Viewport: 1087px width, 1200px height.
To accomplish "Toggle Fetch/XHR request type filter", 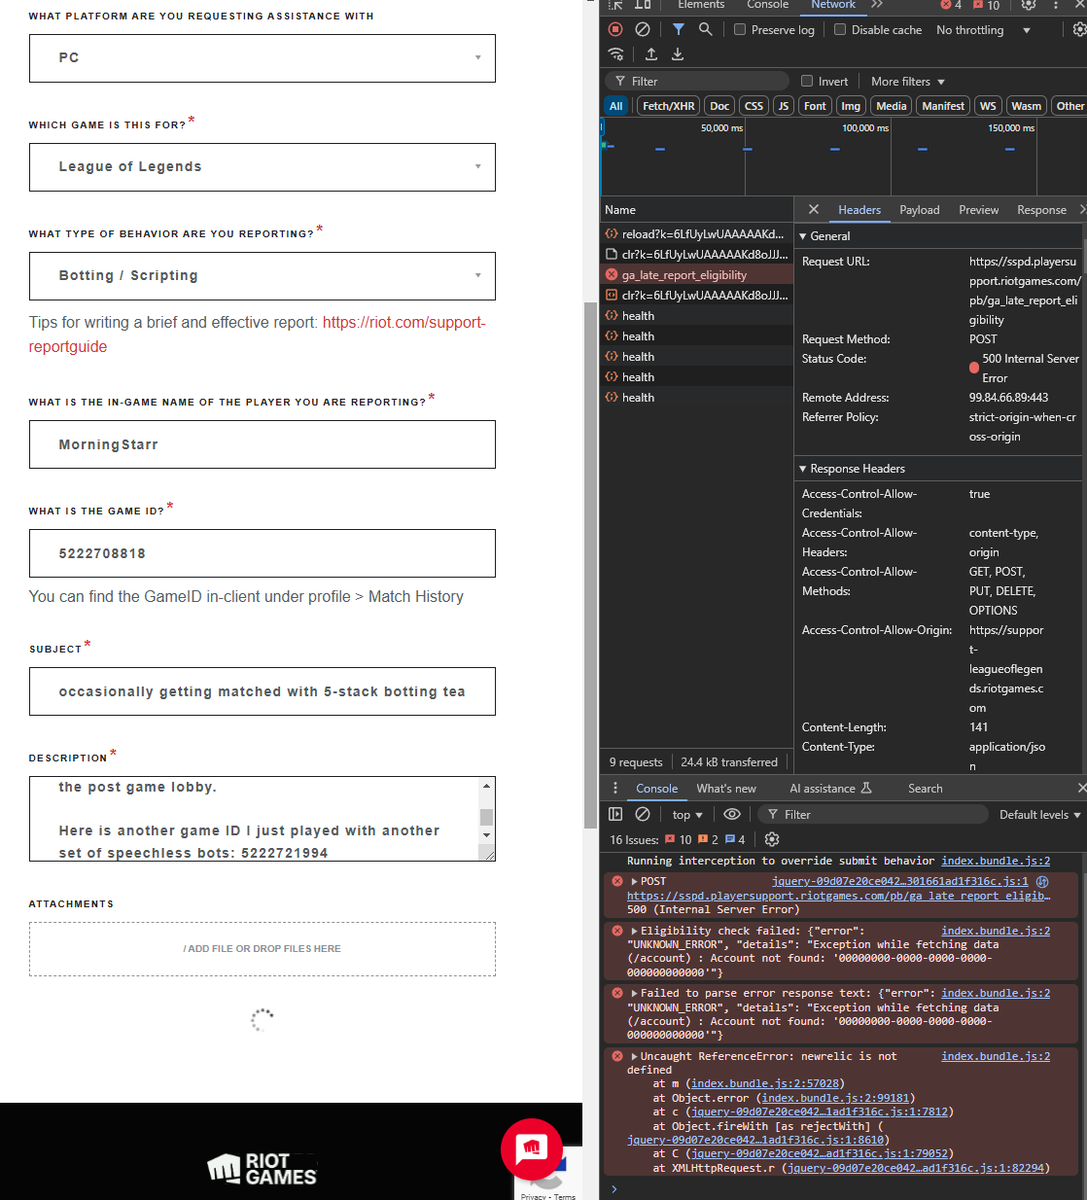I will [668, 106].
